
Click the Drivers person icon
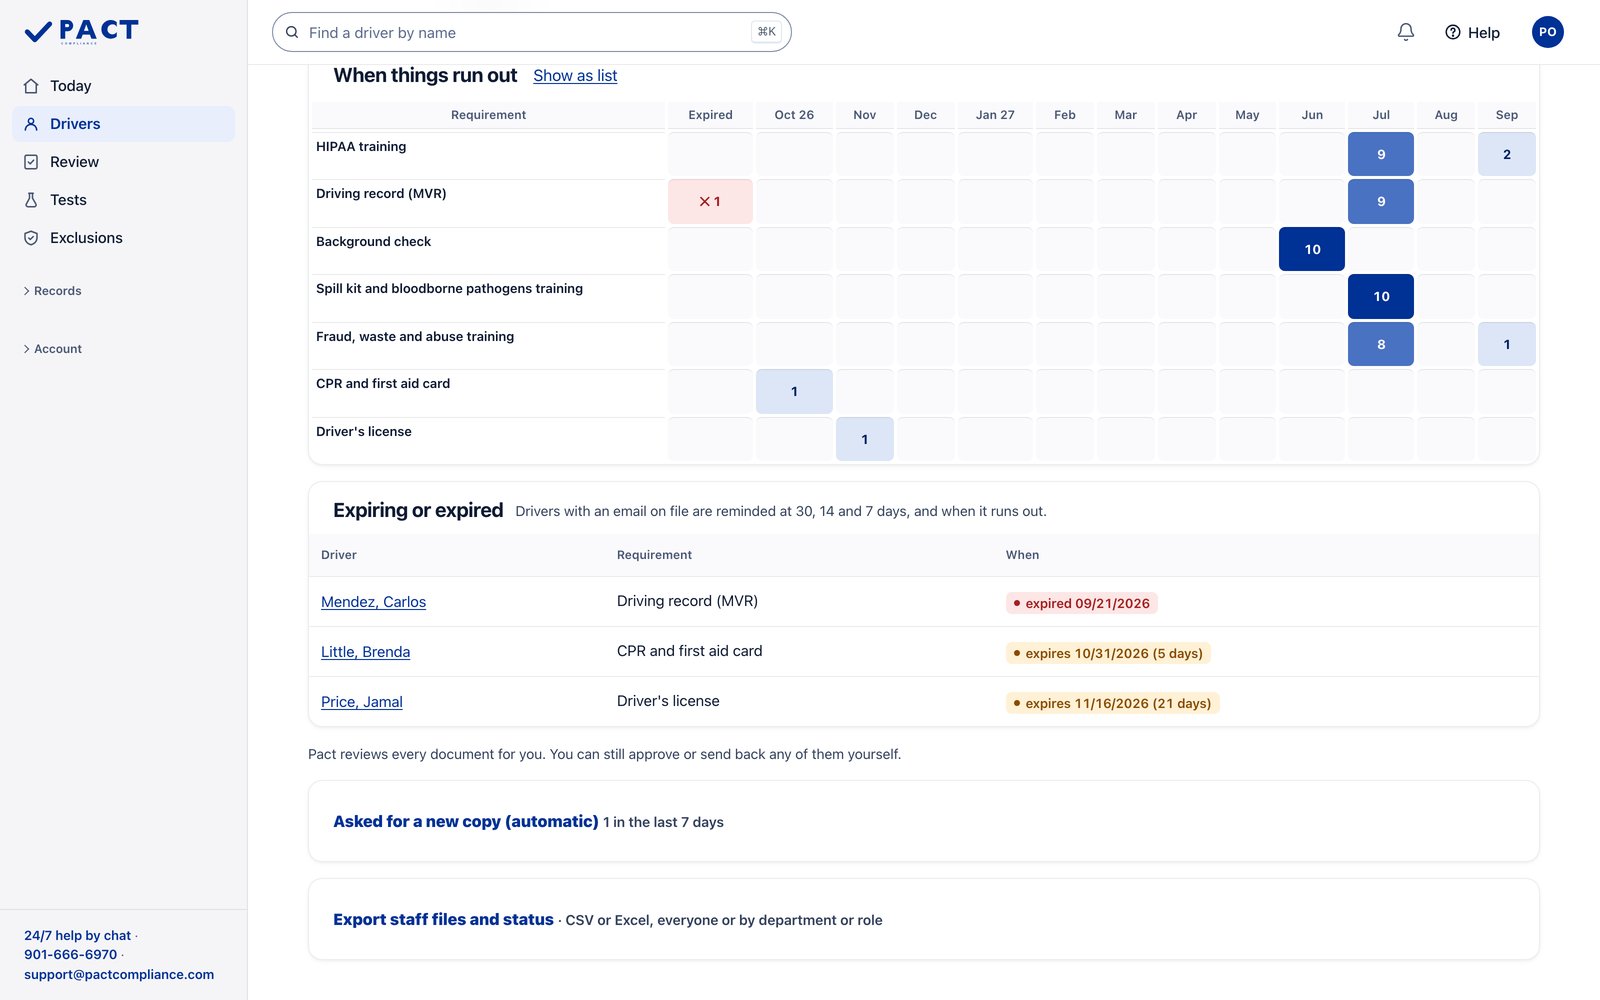click(x=31, y=124)
